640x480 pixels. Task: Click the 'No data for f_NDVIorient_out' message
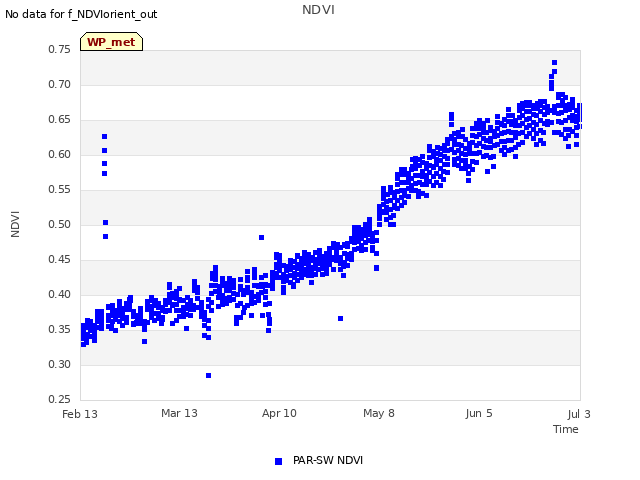[81, 14]
